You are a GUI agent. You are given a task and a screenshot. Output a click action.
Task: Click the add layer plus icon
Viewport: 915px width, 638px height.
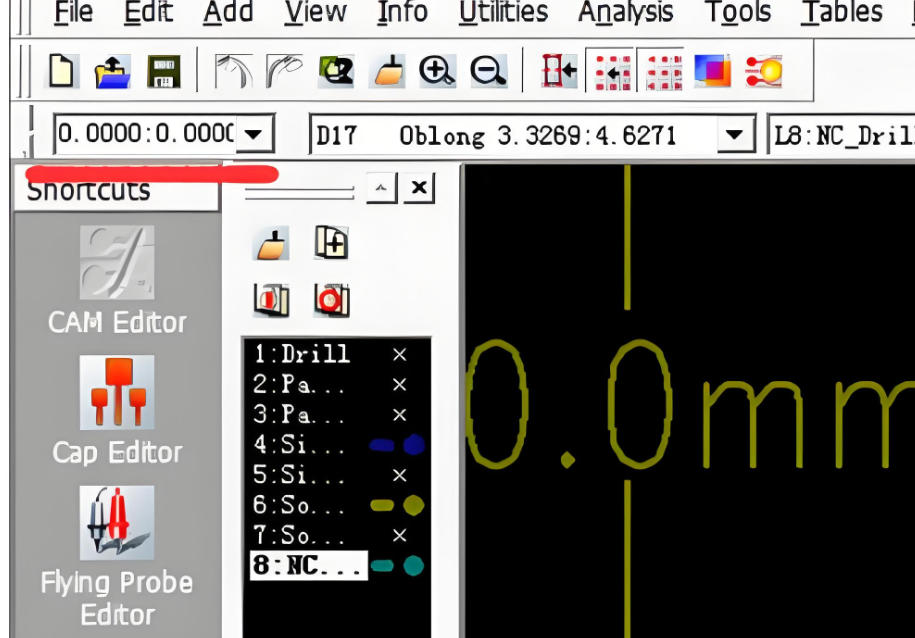pos(331,242)
